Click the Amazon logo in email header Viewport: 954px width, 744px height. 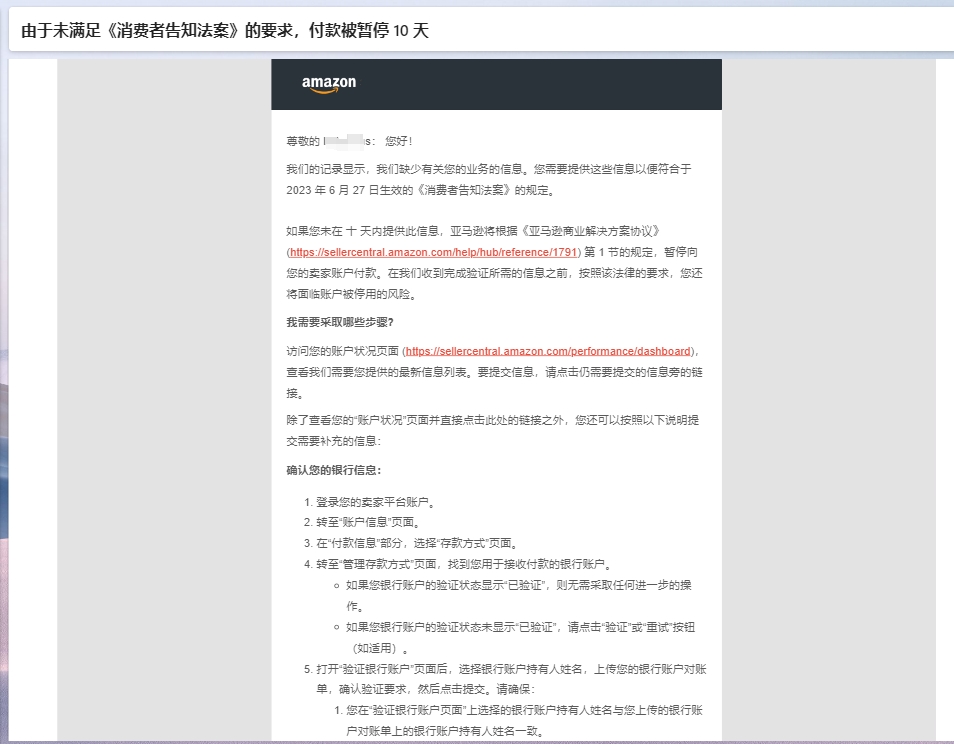tap(329, 85)
